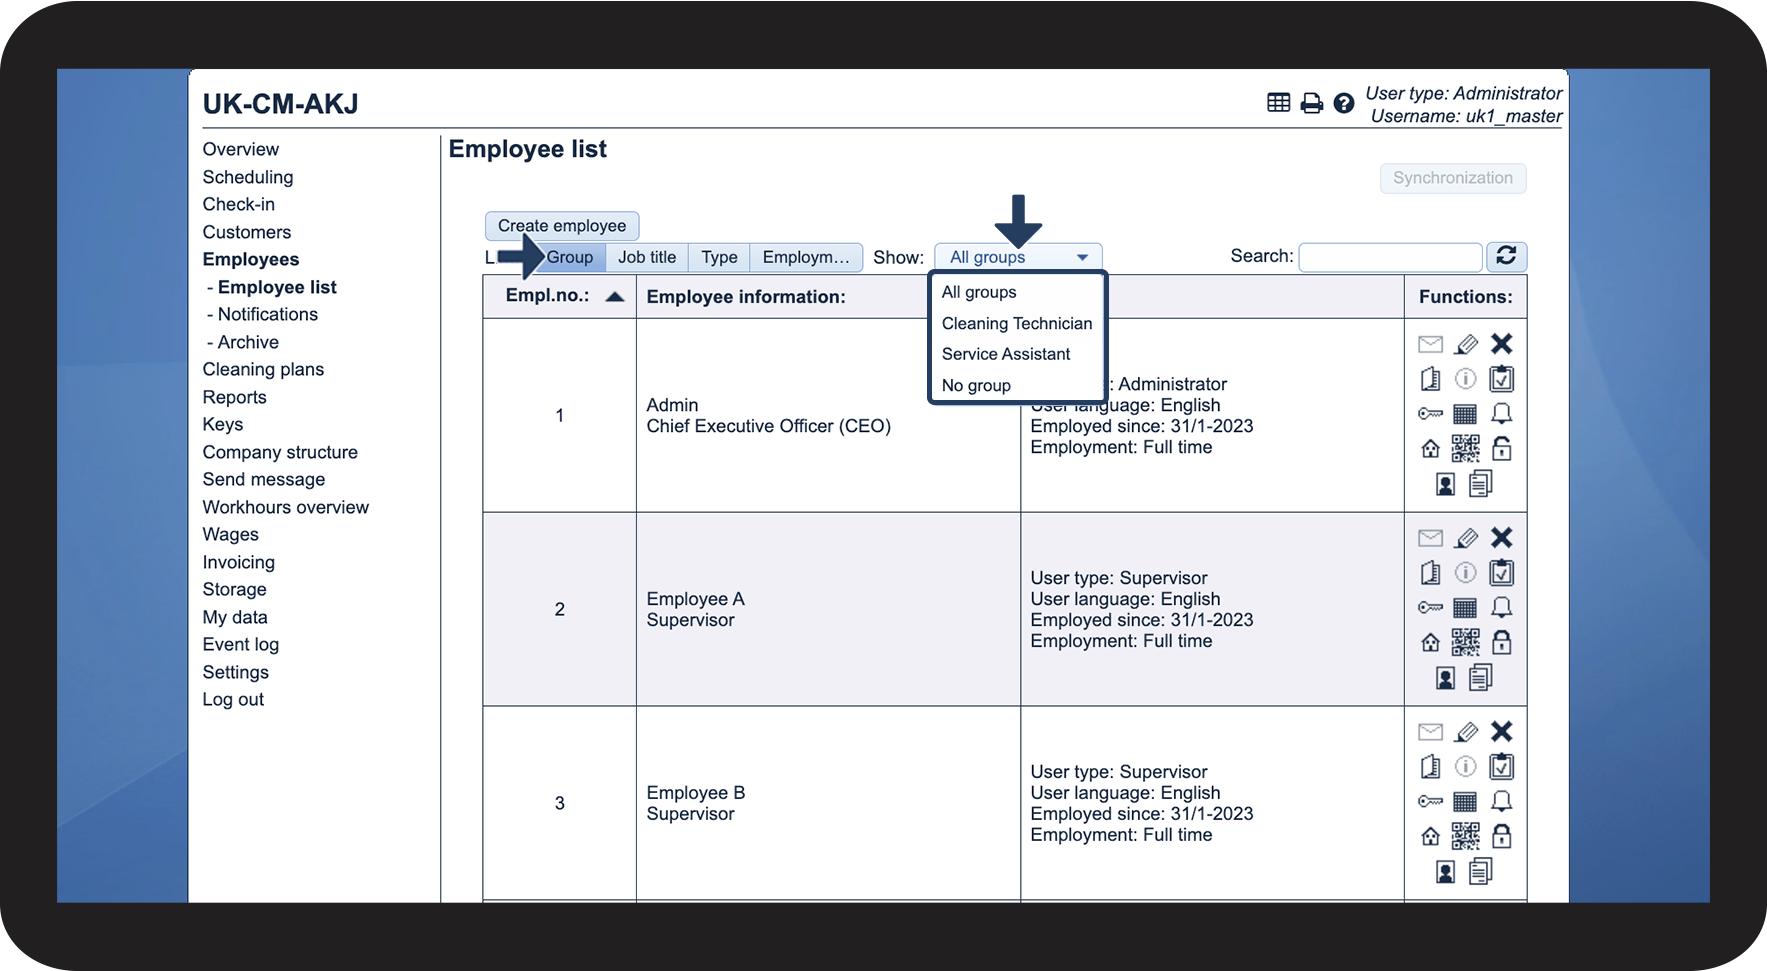Edit Employee A with the pencil icon
The height and width of the screenshot is (971, 1767).
point(1466,538)
